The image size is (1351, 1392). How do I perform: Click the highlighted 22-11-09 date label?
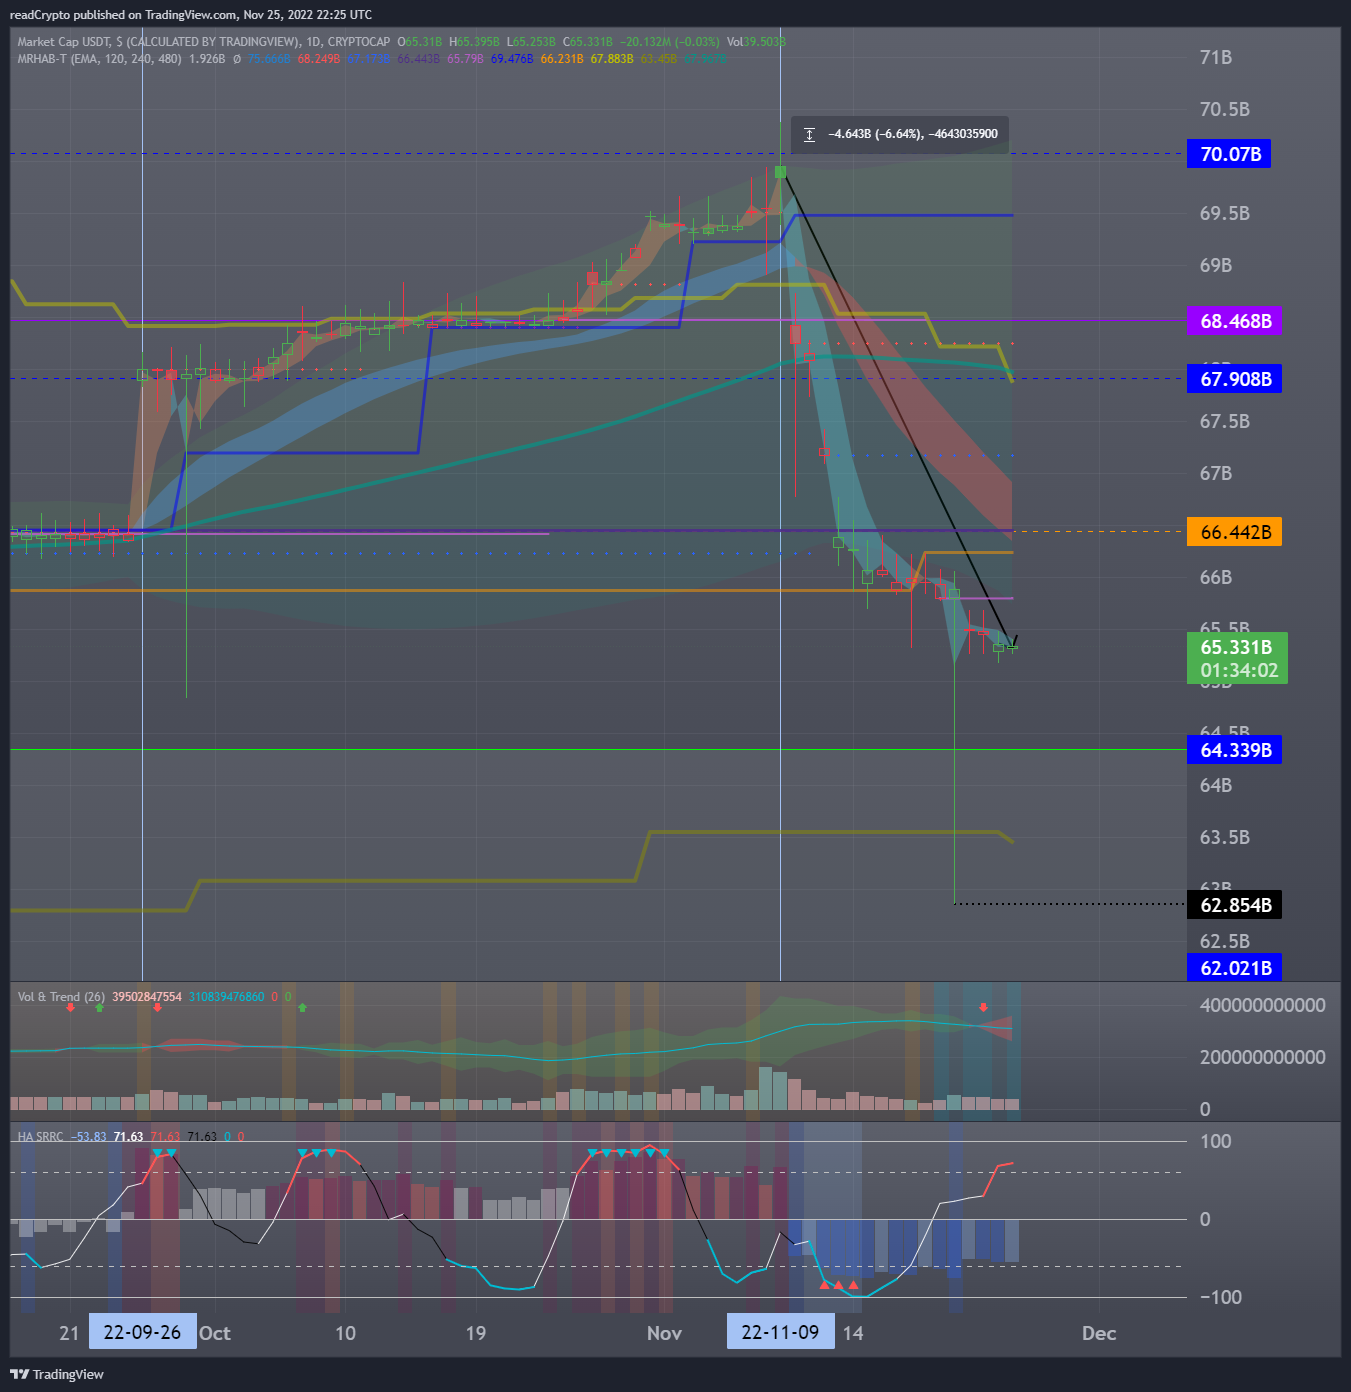pos(780,1332)
